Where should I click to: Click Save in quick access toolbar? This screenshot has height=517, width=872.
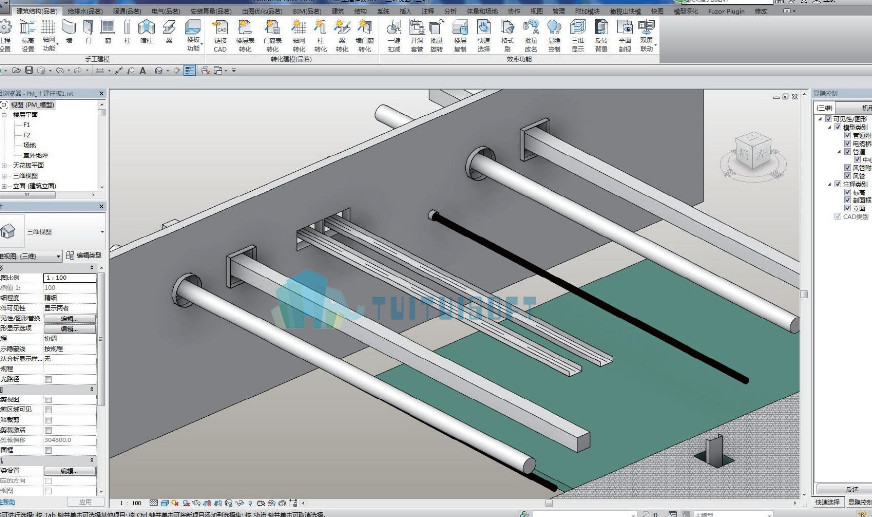coord(29,71)
